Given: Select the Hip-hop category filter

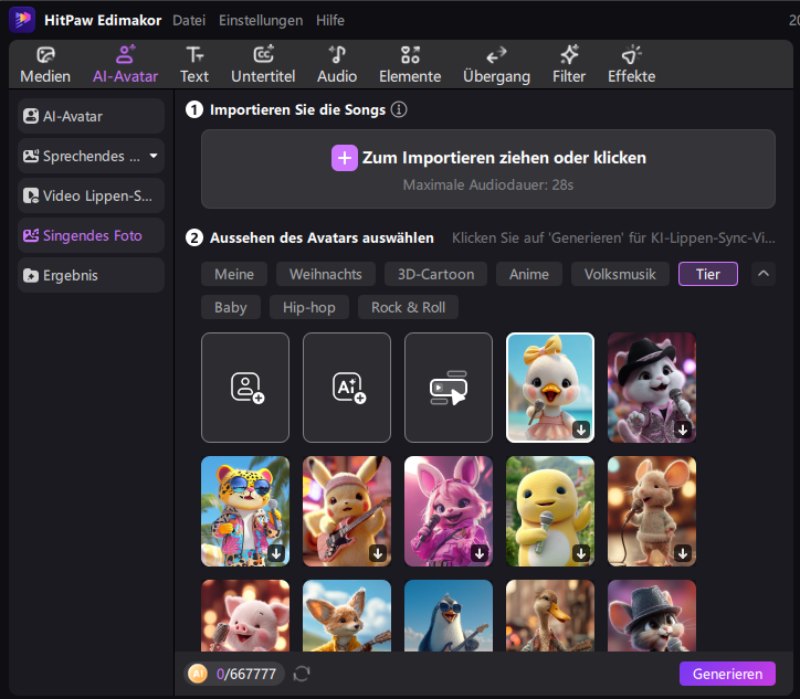Looking at the screenshot, I should (309, 307).
